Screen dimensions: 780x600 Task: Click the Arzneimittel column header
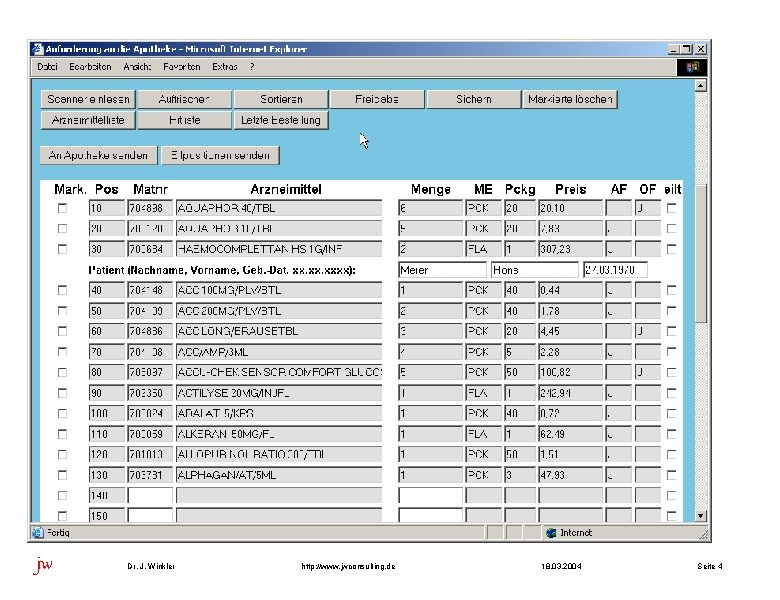286,190
